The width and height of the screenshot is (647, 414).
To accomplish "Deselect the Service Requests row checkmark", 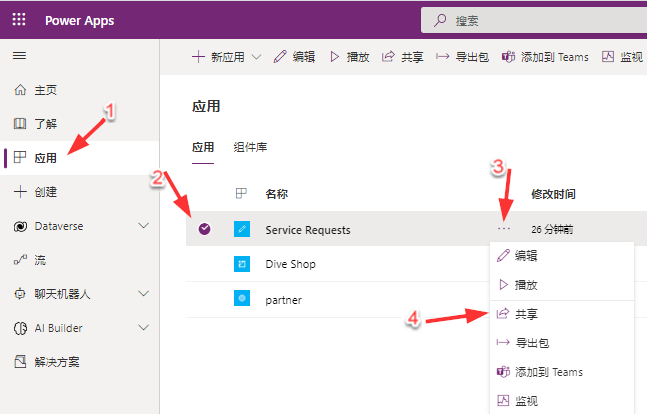I will point(204,229).
